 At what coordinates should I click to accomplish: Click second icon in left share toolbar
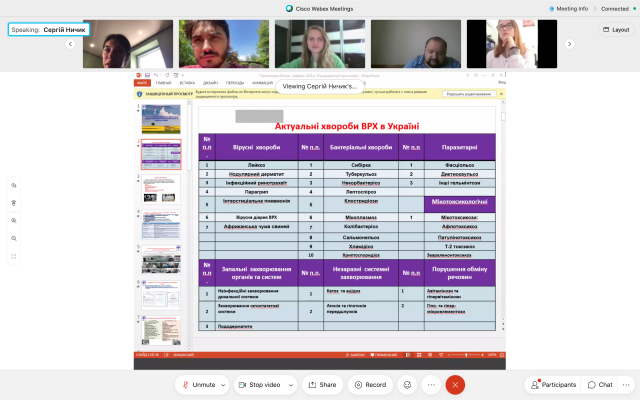tap(13, 203)
